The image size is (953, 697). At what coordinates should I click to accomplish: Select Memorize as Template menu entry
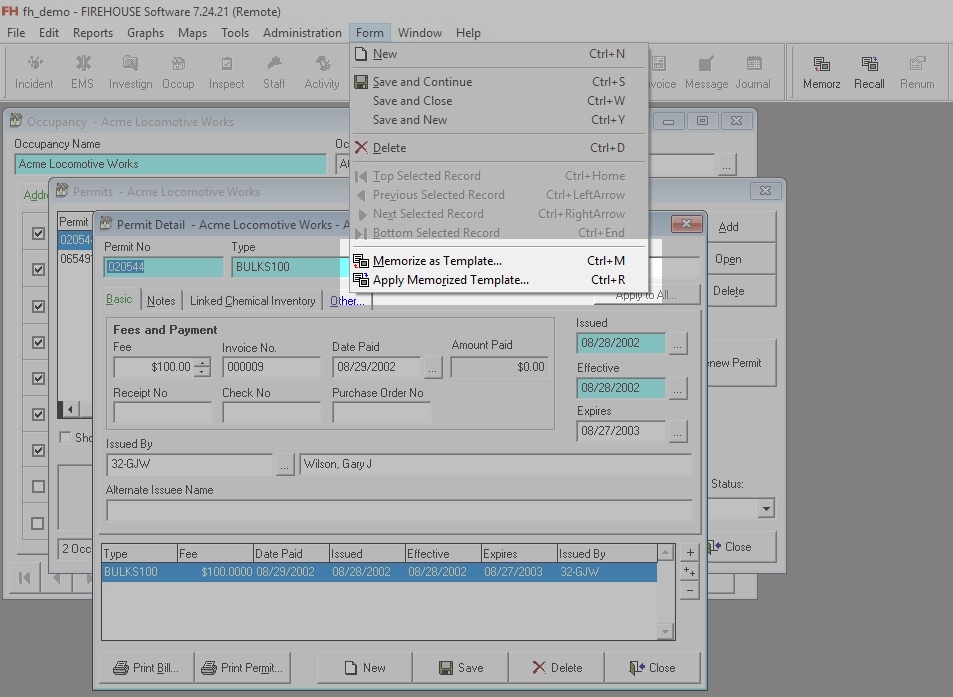[499, 261]
